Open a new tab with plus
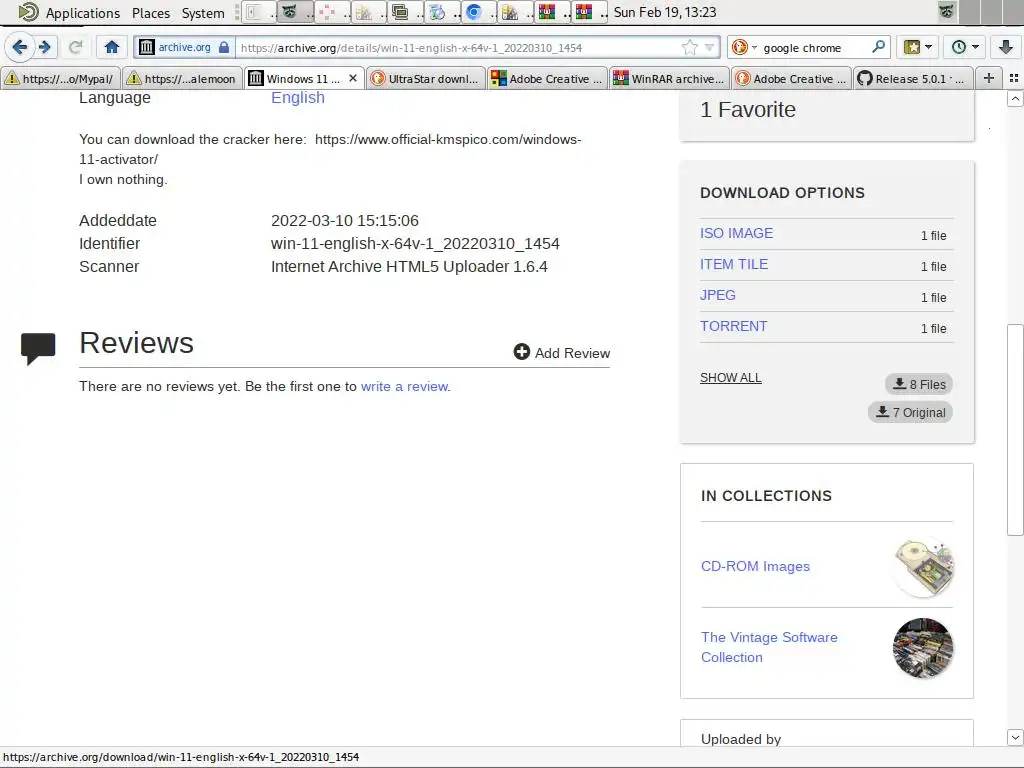 (x=989, y=78)
